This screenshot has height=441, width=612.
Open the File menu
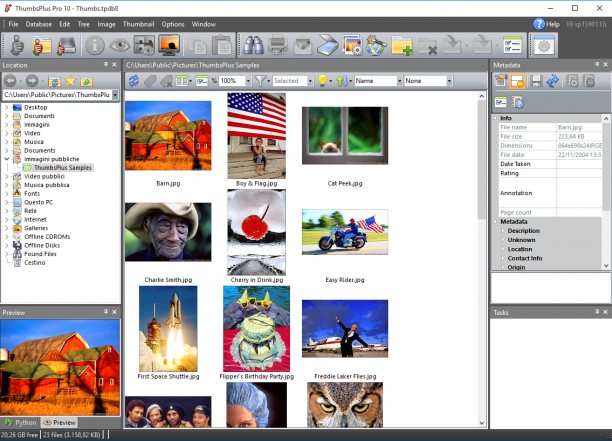coord(13,24)
